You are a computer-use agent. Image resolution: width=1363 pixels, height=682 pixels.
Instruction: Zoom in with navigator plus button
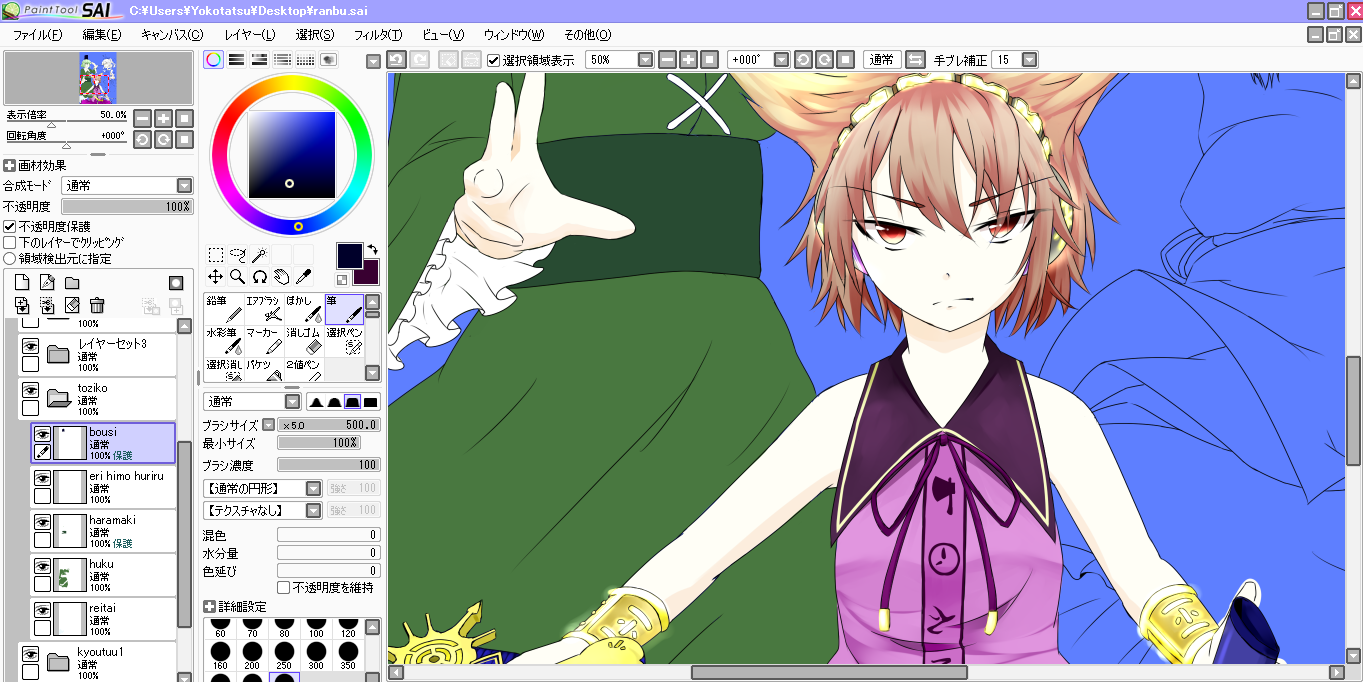pyautogui.click(x=163, y=118)
